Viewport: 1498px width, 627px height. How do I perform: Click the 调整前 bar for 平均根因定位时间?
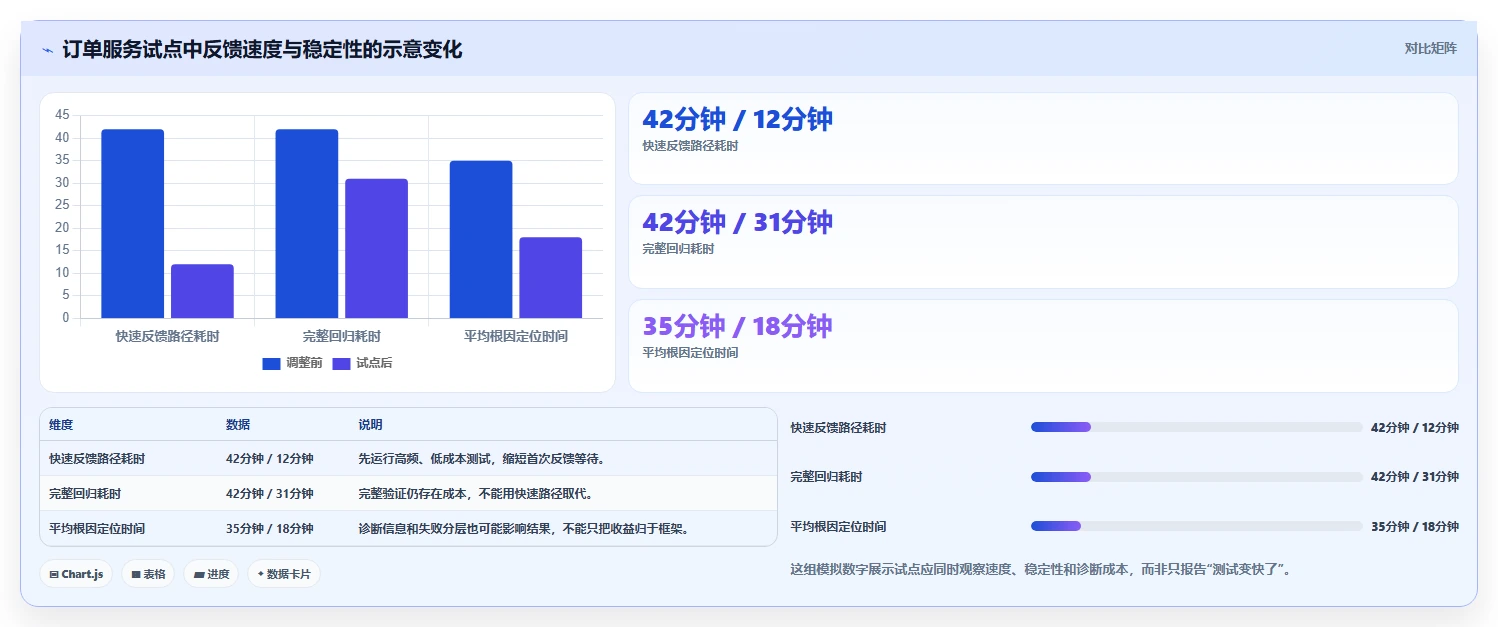[x=481, y=240]
